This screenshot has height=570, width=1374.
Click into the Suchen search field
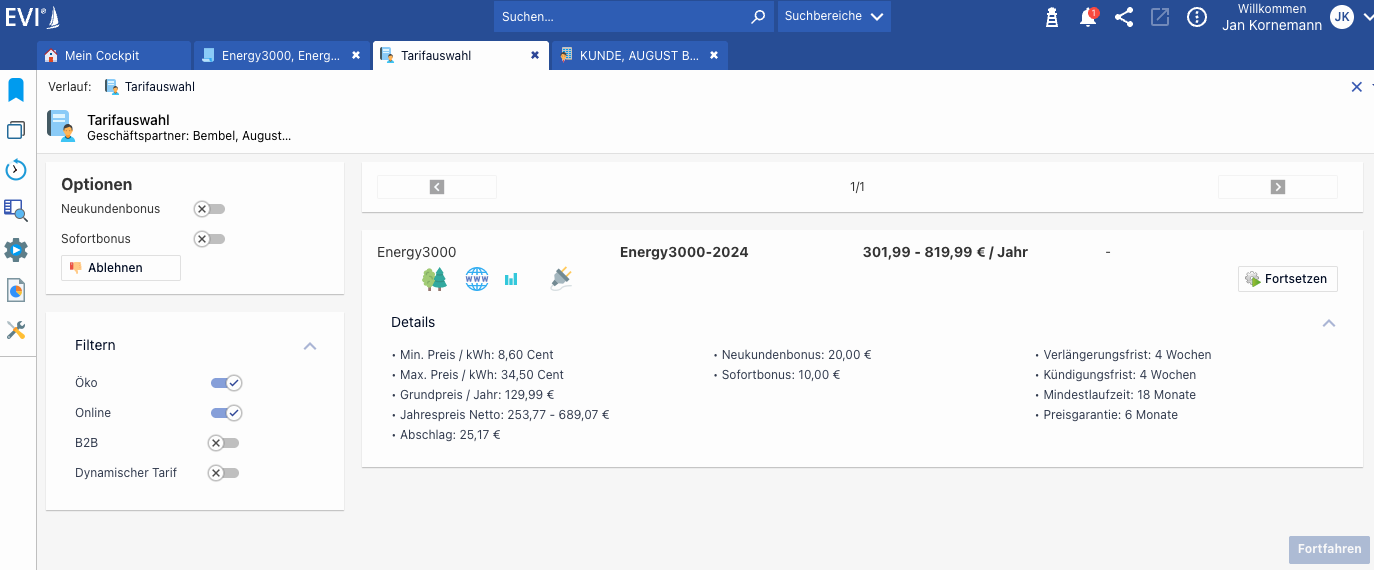[x=620, y=17]
